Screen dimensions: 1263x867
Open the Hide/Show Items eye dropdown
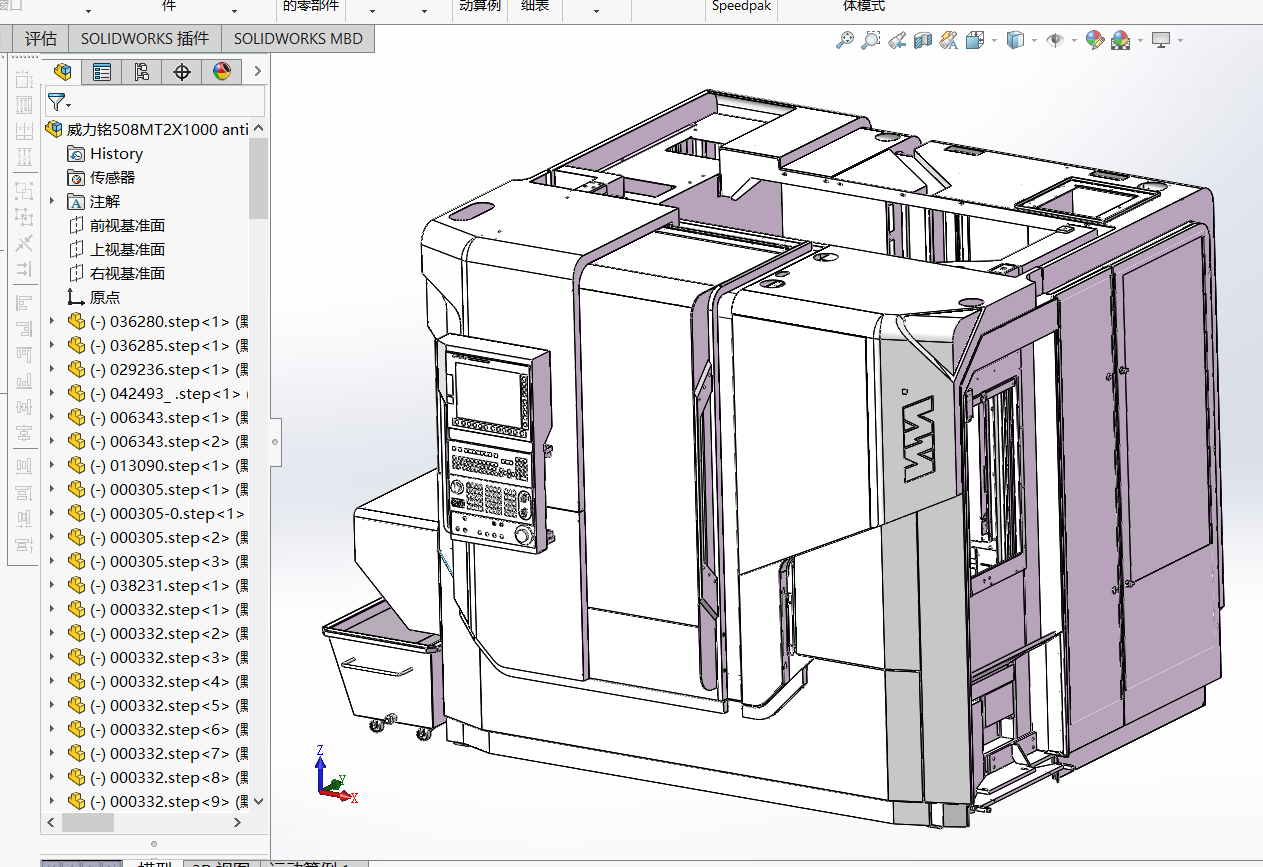(x=1075, y=41)
